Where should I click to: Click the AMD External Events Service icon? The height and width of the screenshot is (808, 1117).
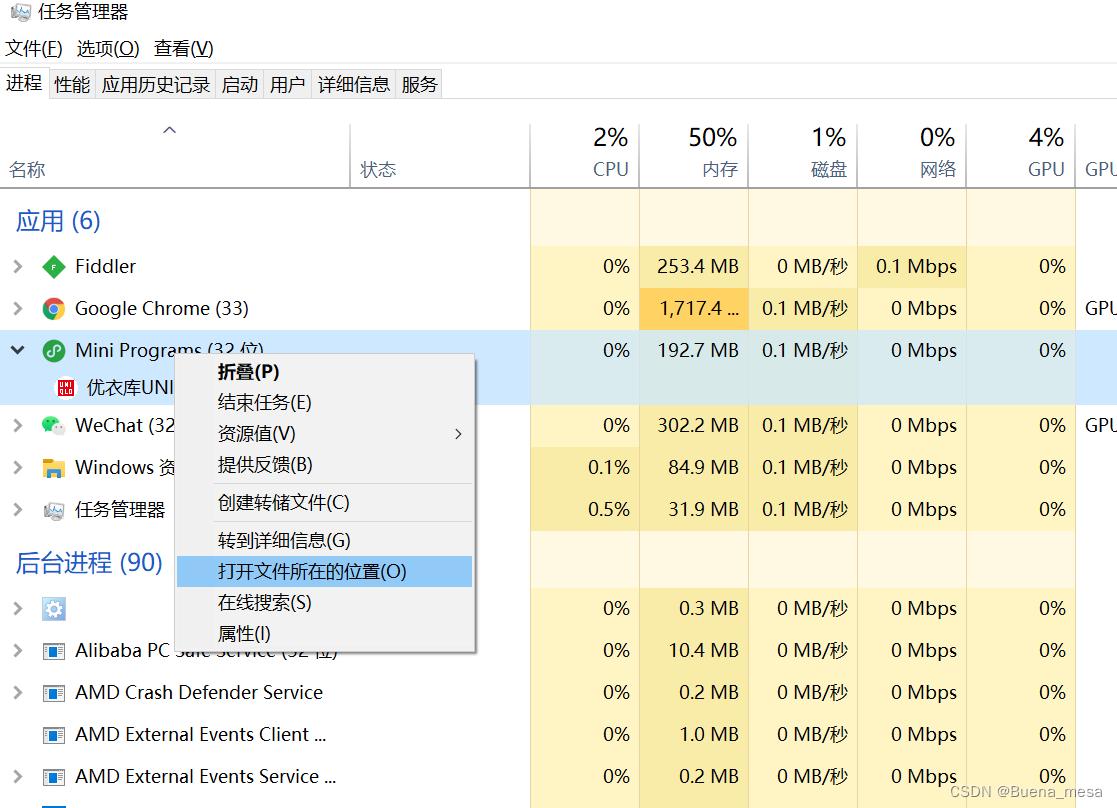click(53, 777)
